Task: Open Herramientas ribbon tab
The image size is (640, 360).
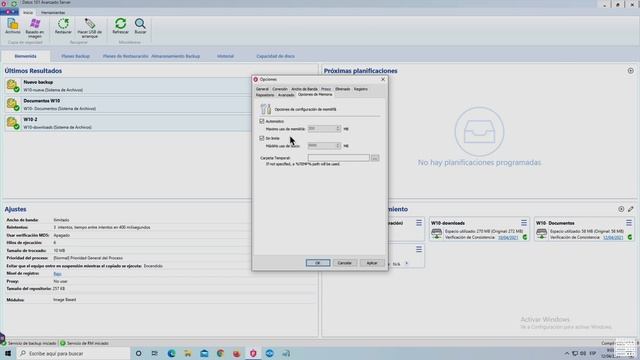Action: coord(53,13)
